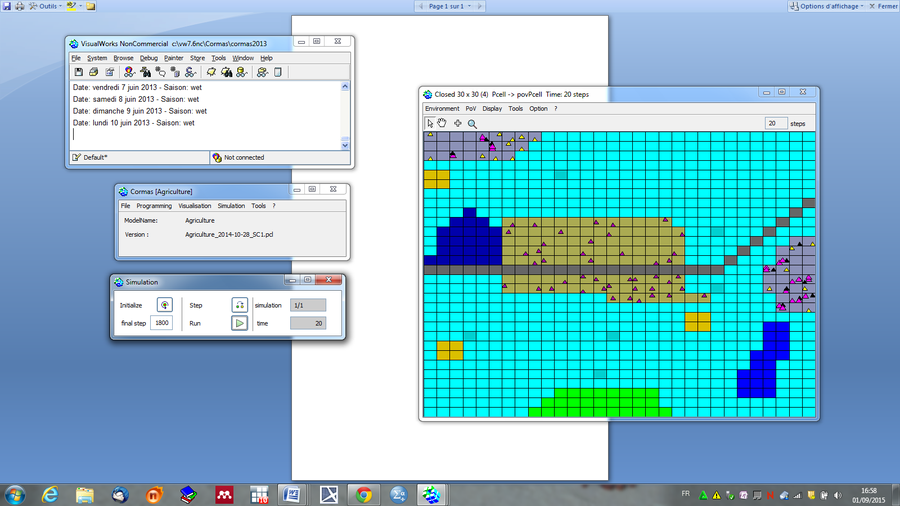This screenshot has height=506, width=900.
Task: Click the FR language indicator in tray
Action: pos(685,494)
